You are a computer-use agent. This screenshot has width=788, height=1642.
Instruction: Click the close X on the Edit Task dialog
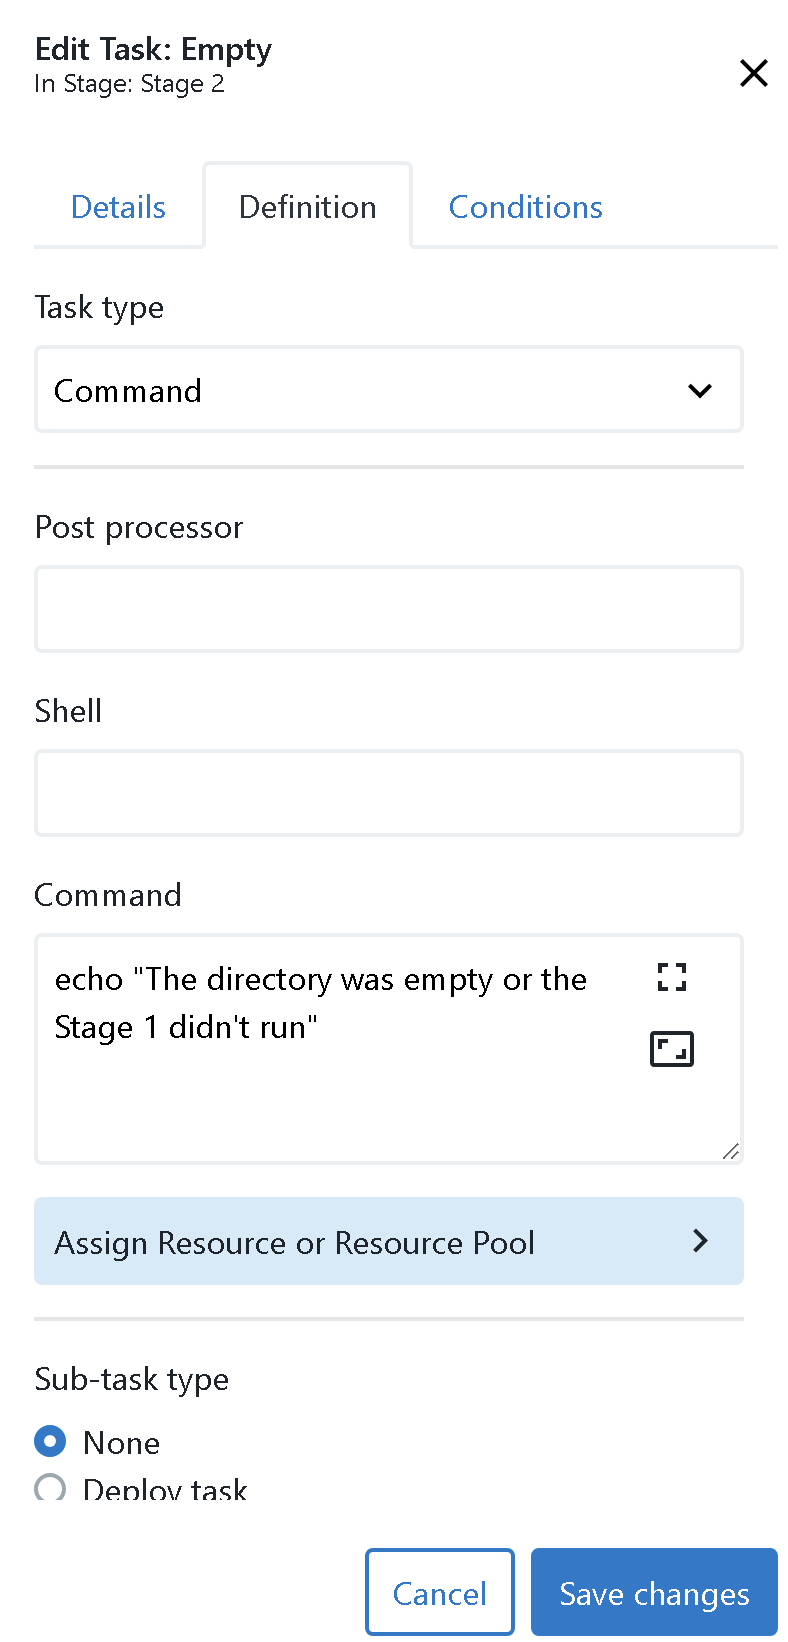click(x=753, y=73)
